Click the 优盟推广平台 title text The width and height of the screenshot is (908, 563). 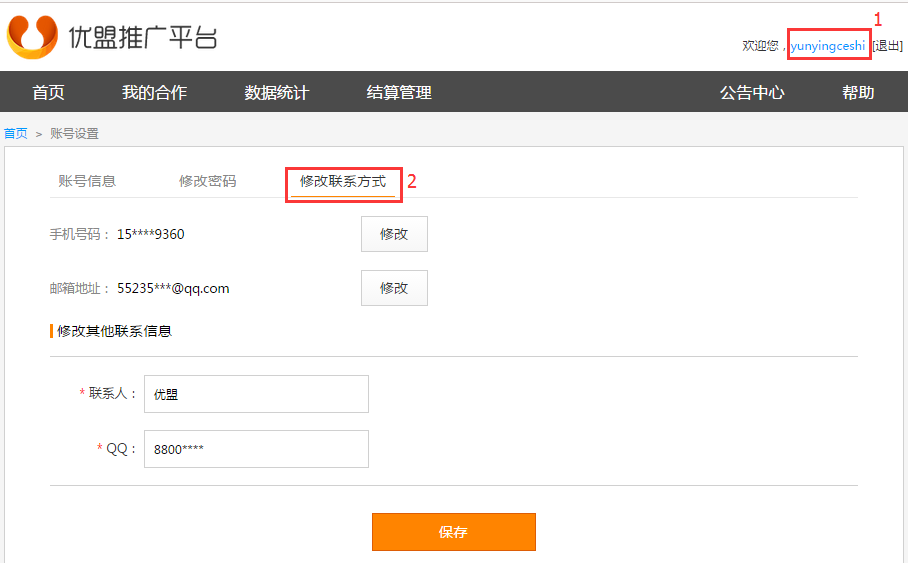tap(143, 38)
